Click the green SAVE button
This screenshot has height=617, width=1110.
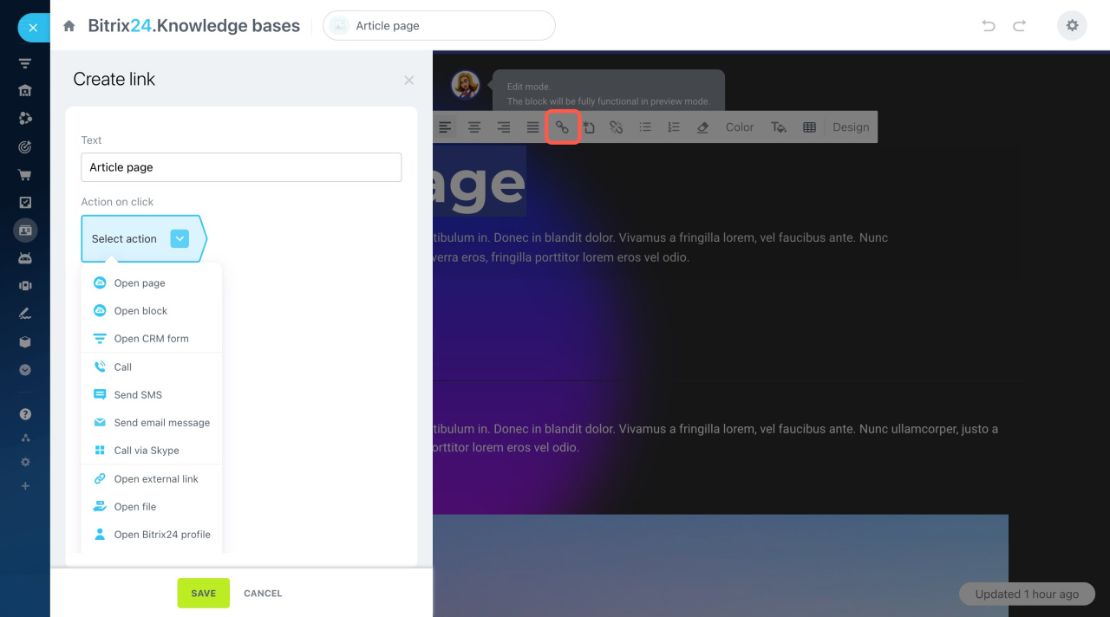pyautogui.click(x=203, y=593)
